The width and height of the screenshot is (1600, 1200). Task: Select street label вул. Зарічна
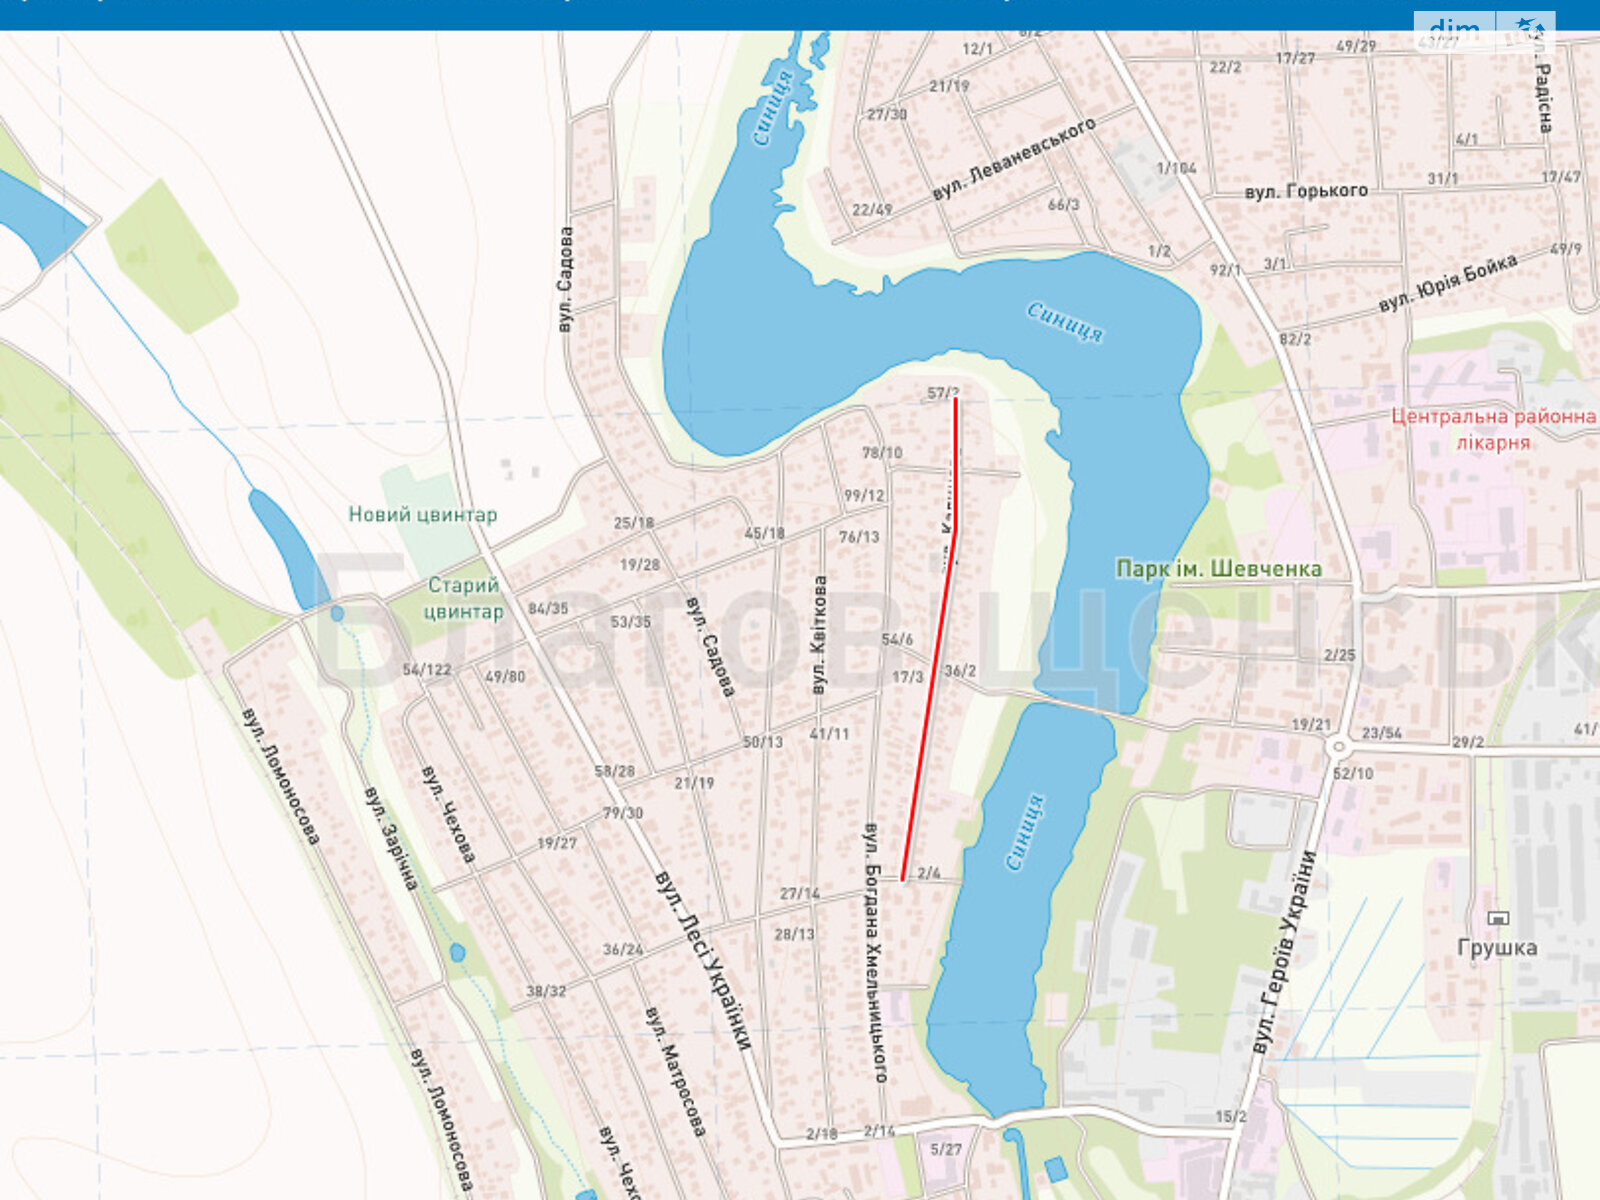(391, 838)
